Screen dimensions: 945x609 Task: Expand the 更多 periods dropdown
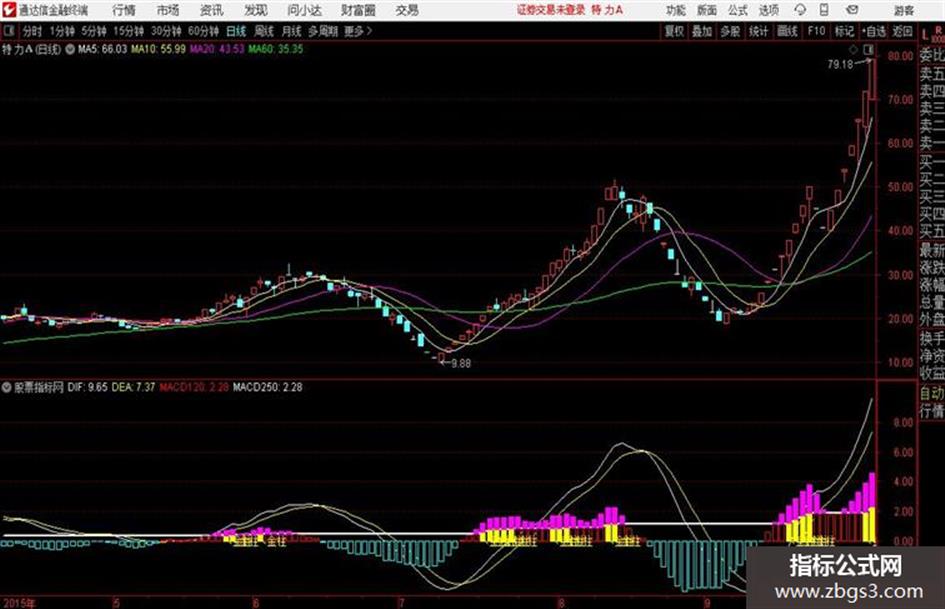coord(358,31)
